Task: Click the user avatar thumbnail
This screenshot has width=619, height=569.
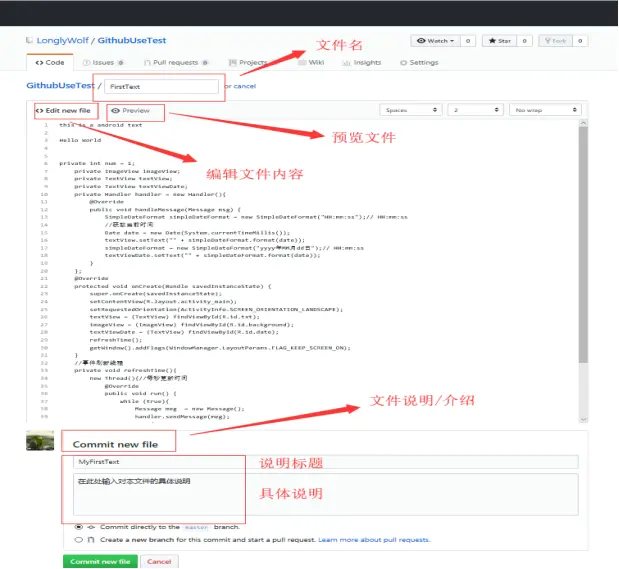Action: (40, 440)
